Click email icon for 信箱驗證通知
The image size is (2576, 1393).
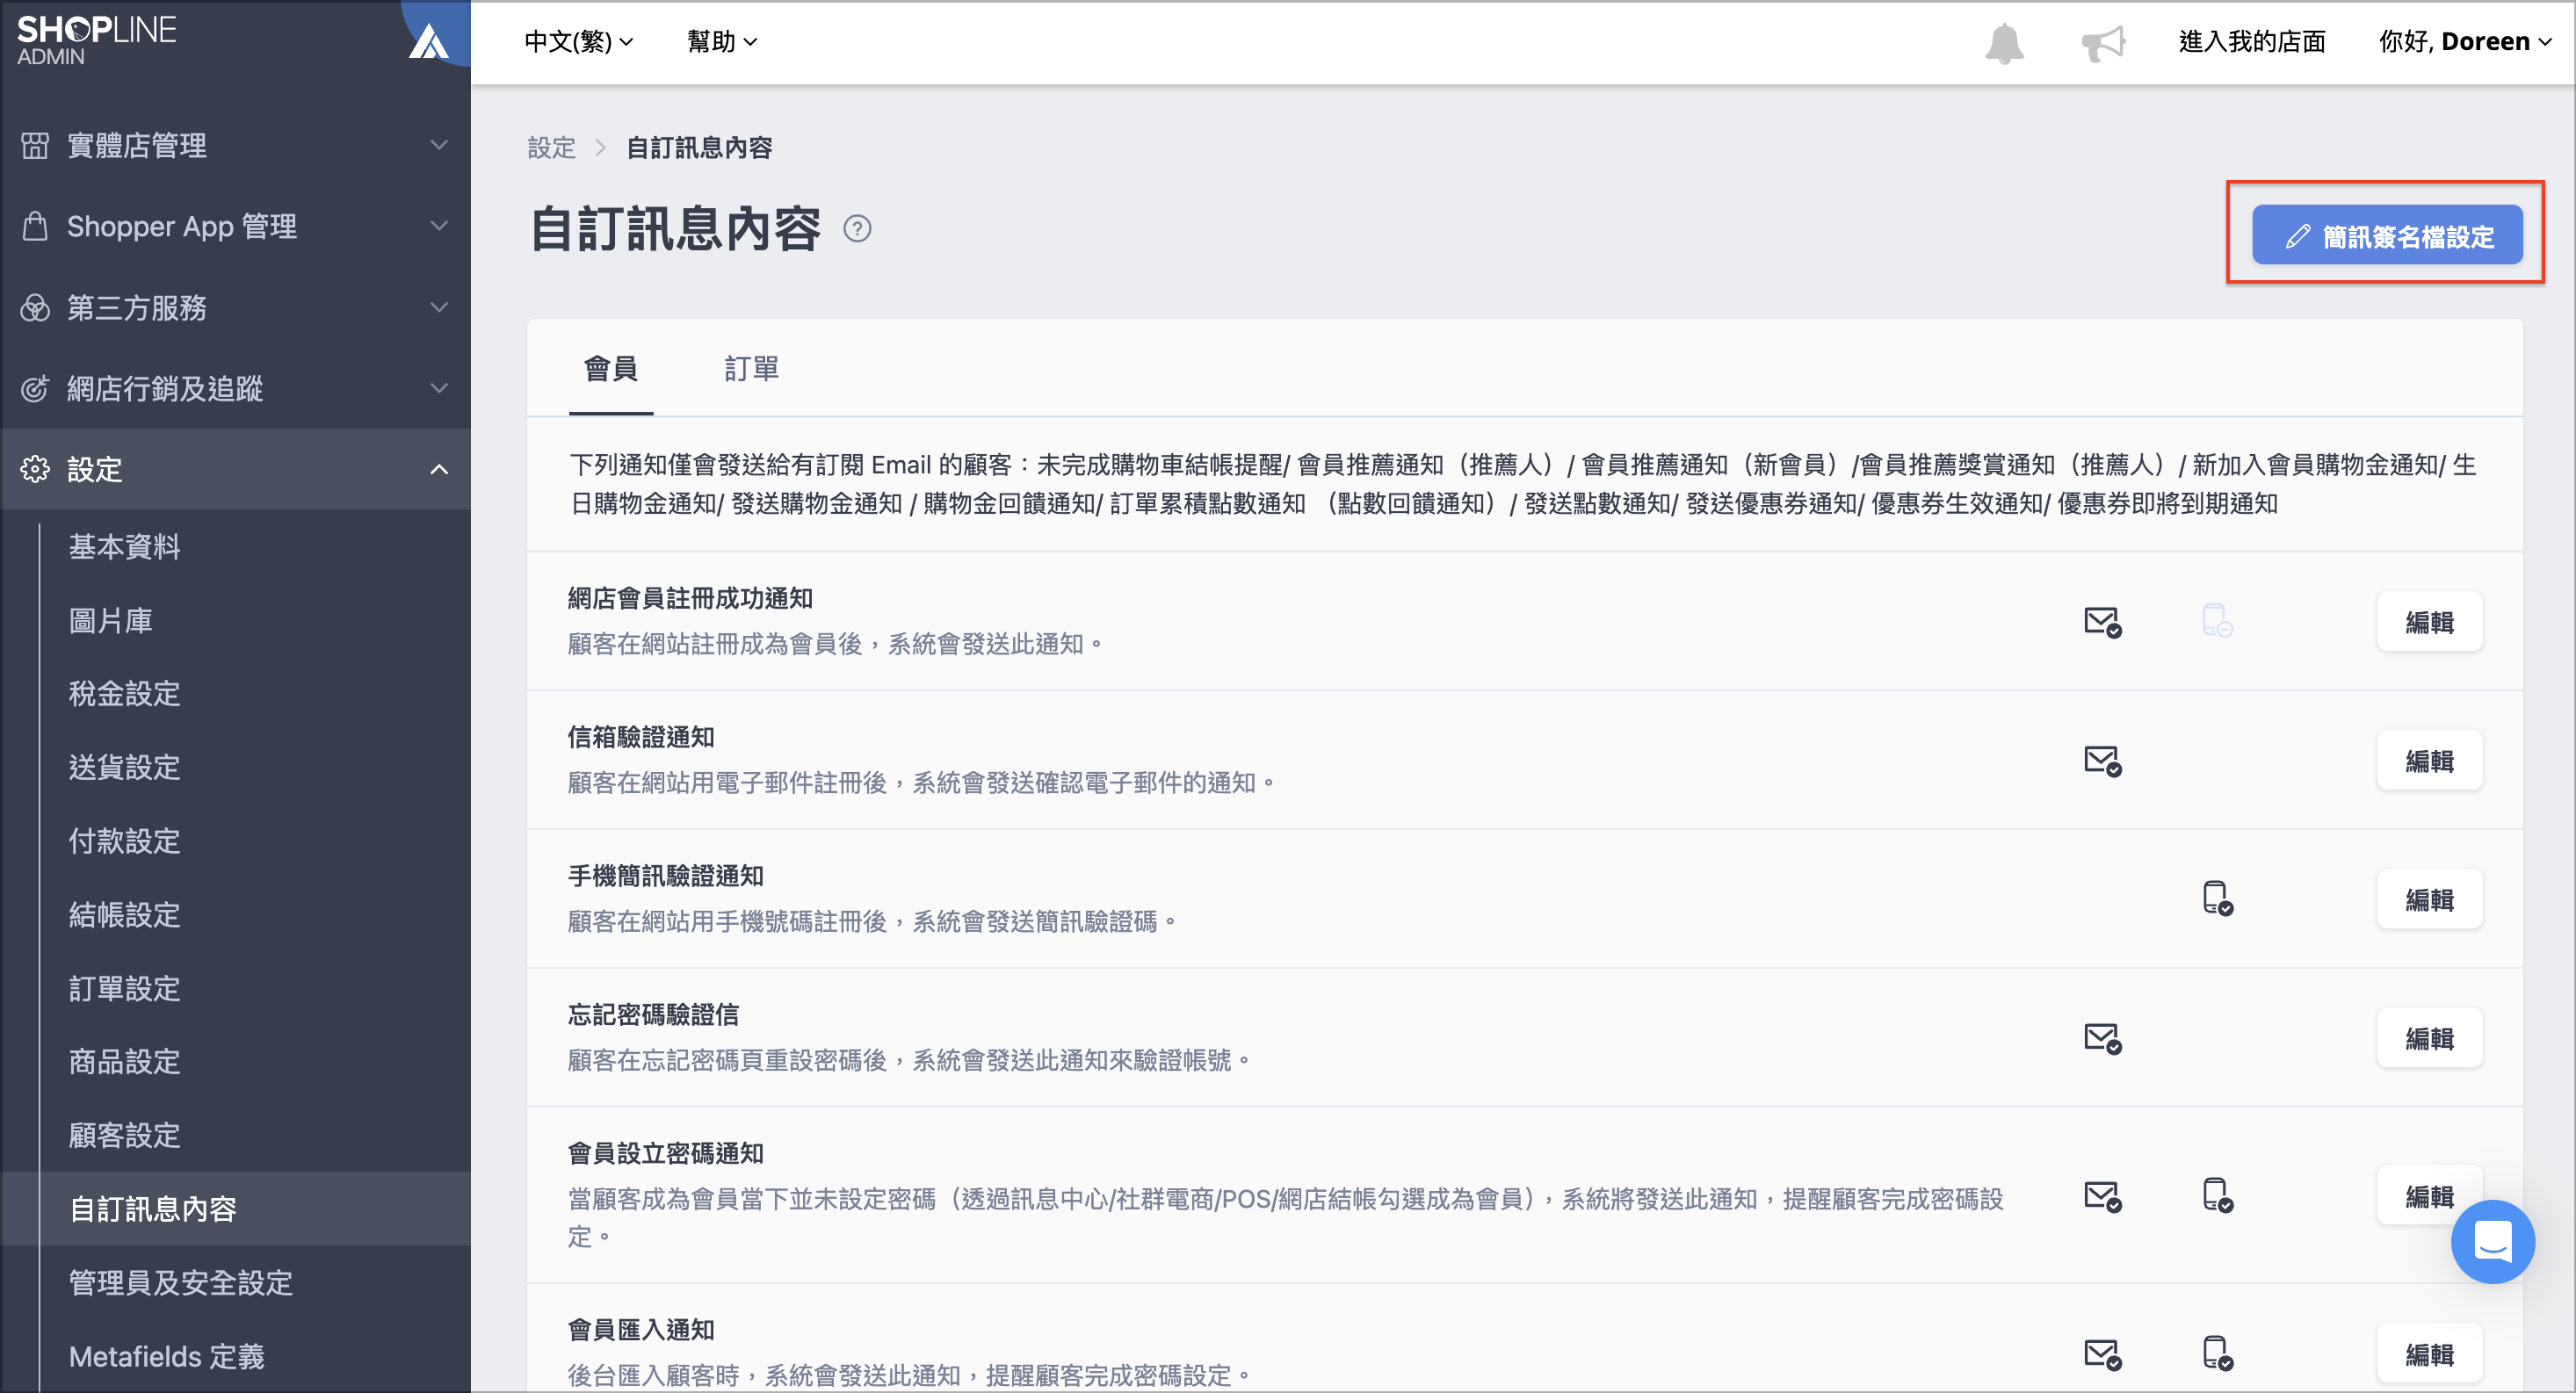click(2102, 761)
